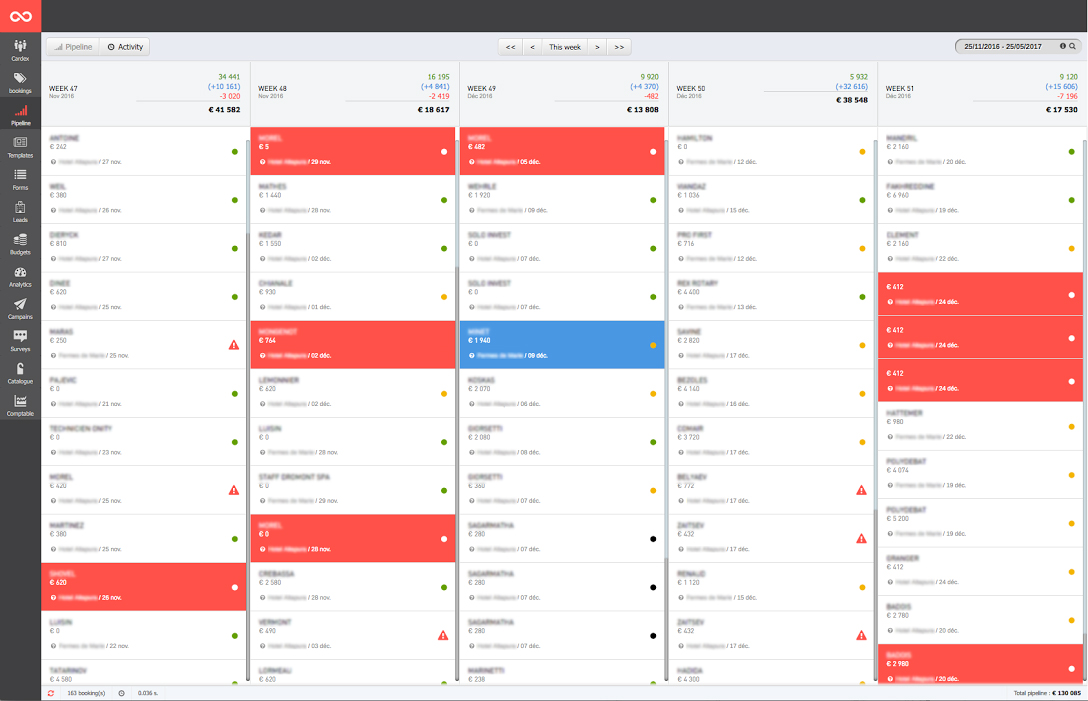Open Comptable in the sidebar
Viewport: 1088px width, 701px height.
(x=20, y=405)
